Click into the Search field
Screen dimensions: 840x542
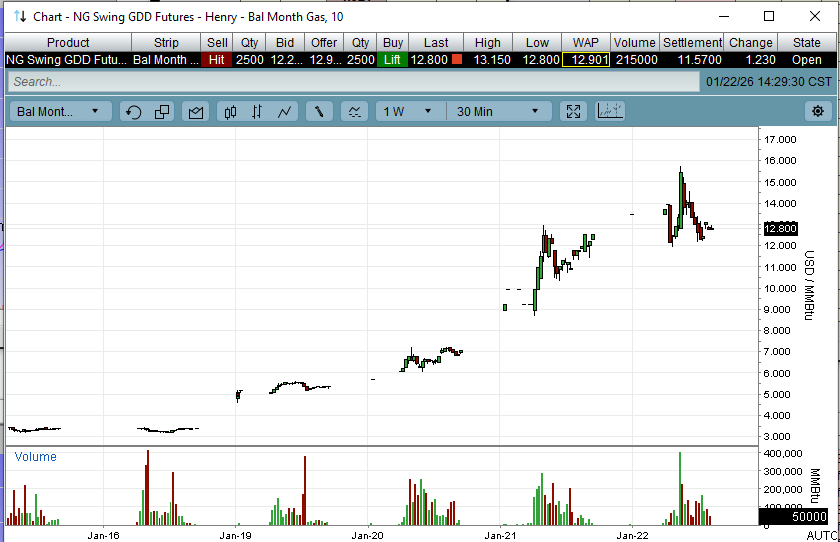pyautogui.click(x=353, y=82)
